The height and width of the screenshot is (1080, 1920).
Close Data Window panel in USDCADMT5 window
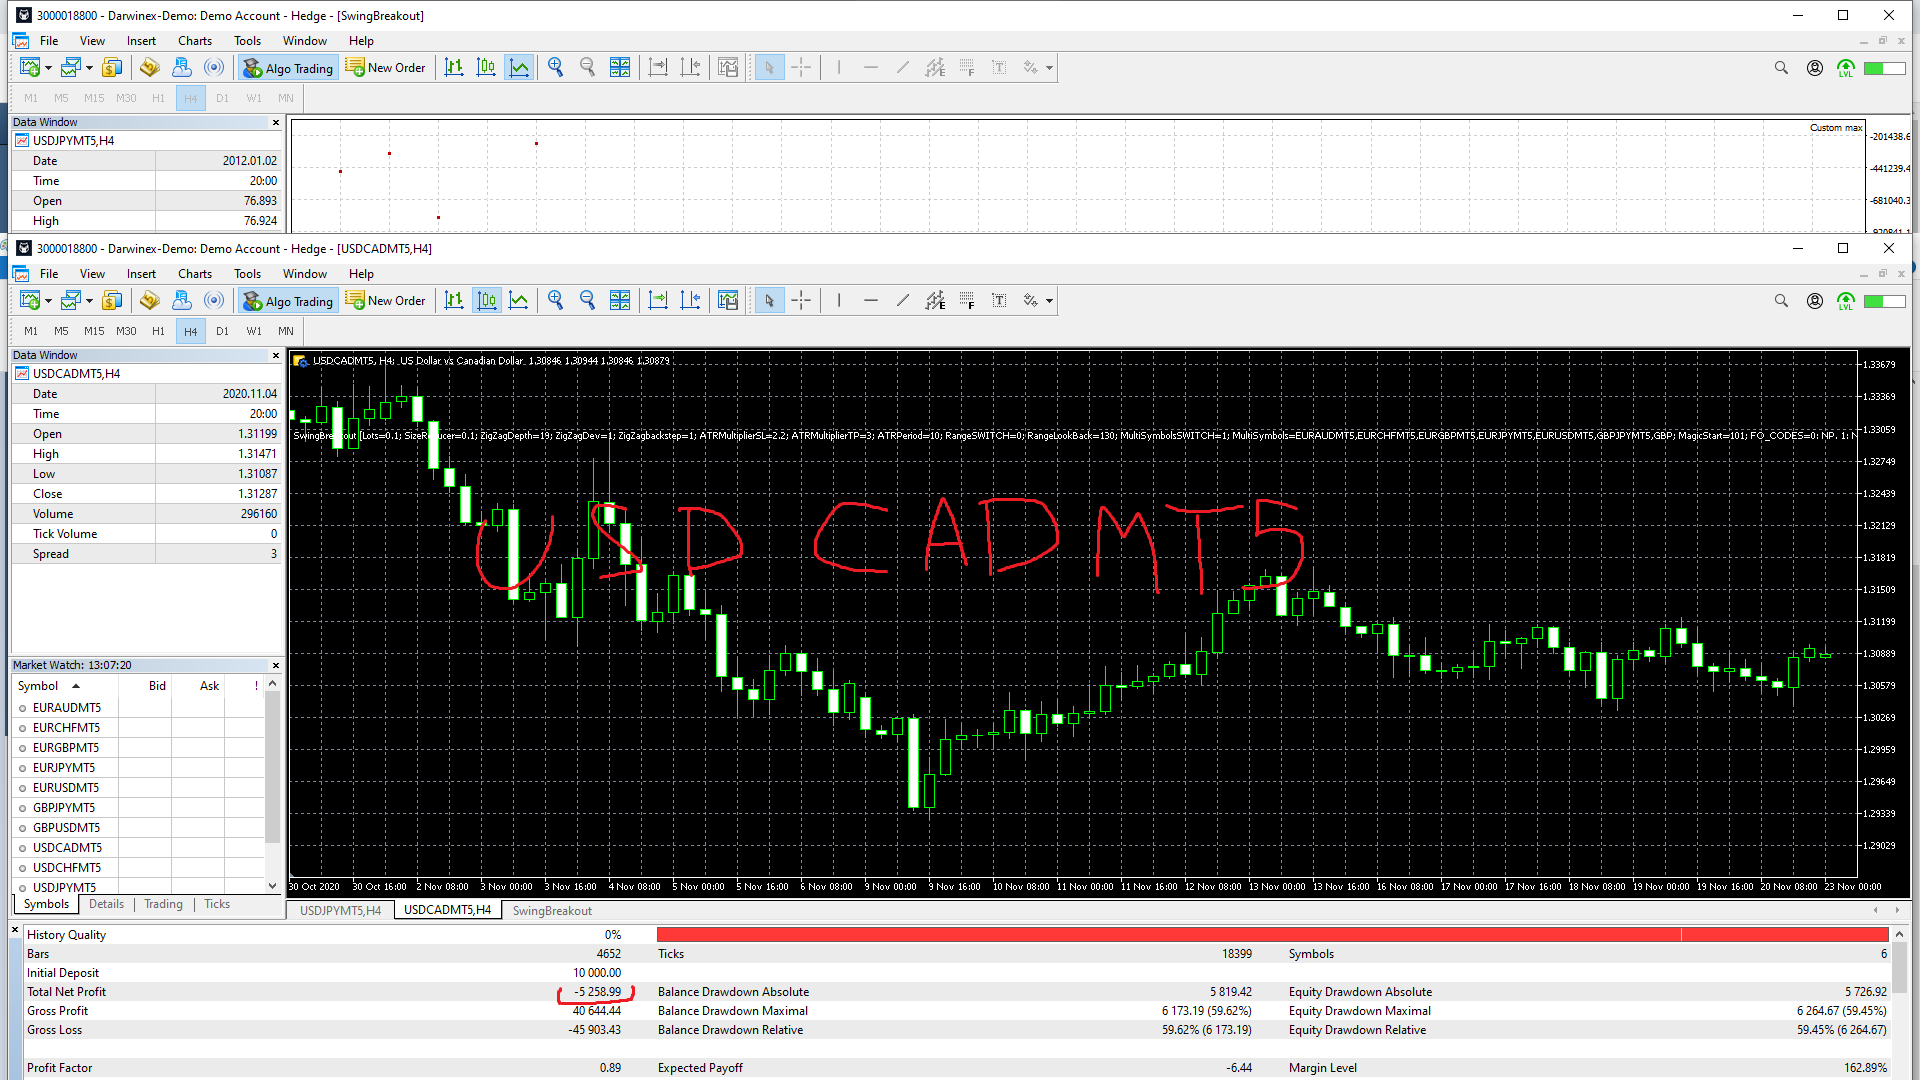(276, 355)
